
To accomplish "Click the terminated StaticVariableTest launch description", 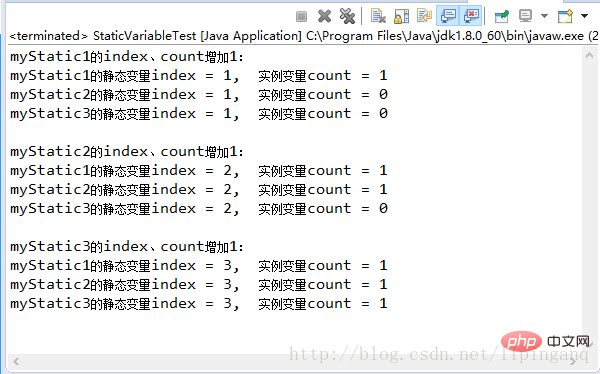I will coord(304,36).
